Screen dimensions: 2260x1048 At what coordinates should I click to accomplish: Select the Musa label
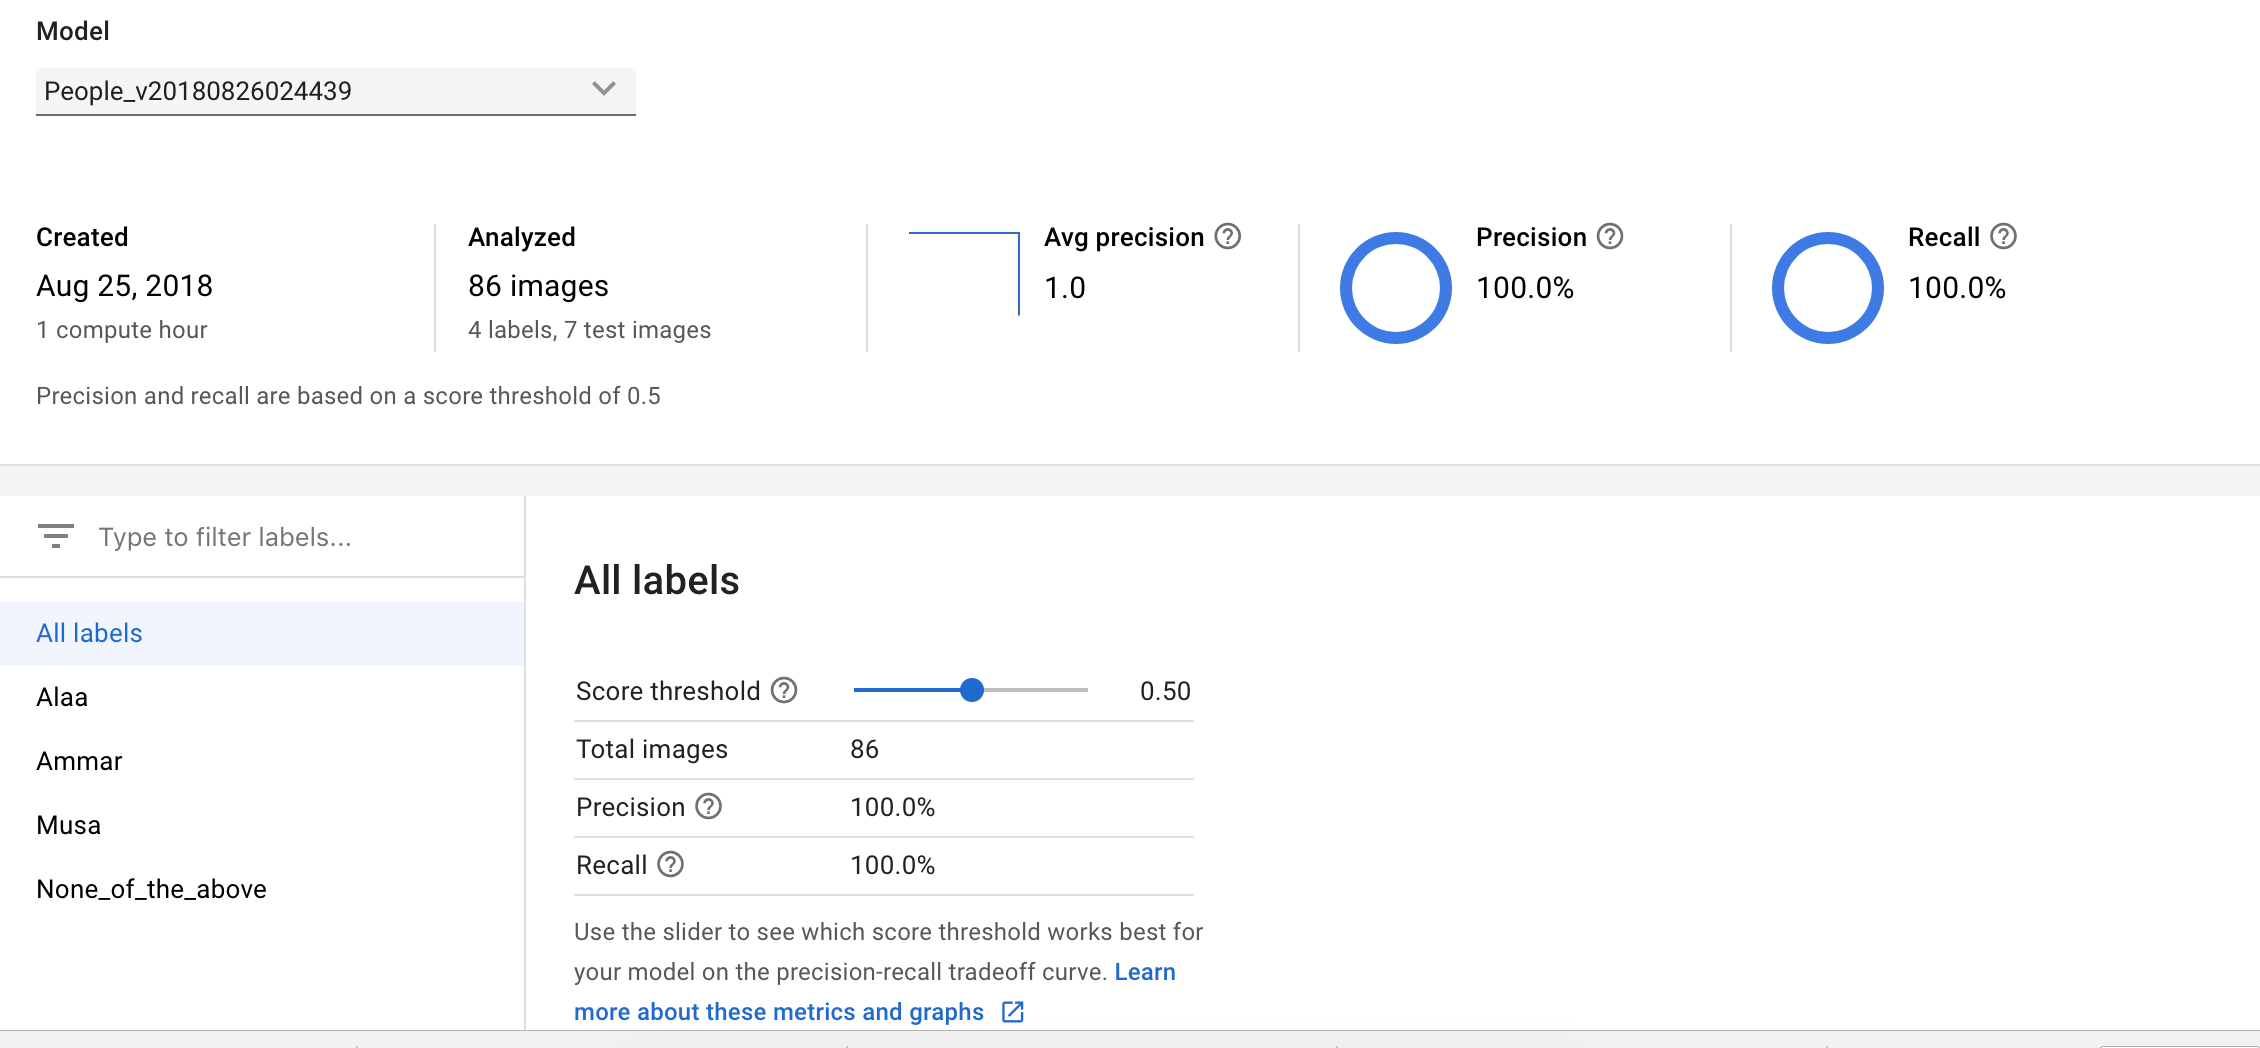68,825
